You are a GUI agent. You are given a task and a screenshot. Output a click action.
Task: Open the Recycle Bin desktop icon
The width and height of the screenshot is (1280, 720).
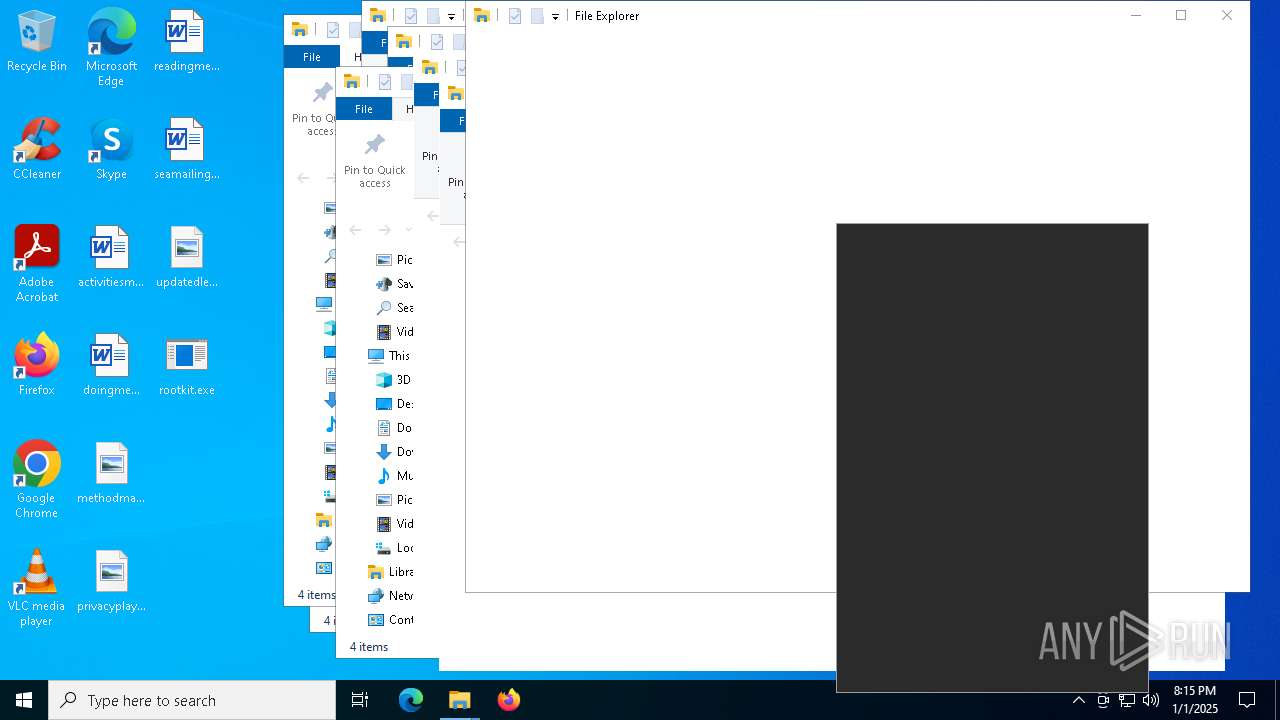37,42
